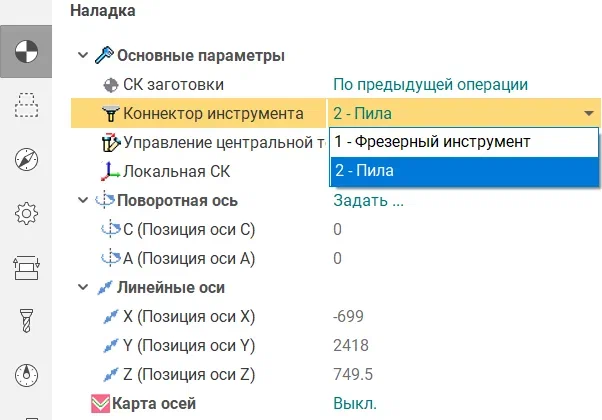Click По предыдущей операции value
602x420 pixels.
[430, 84]
